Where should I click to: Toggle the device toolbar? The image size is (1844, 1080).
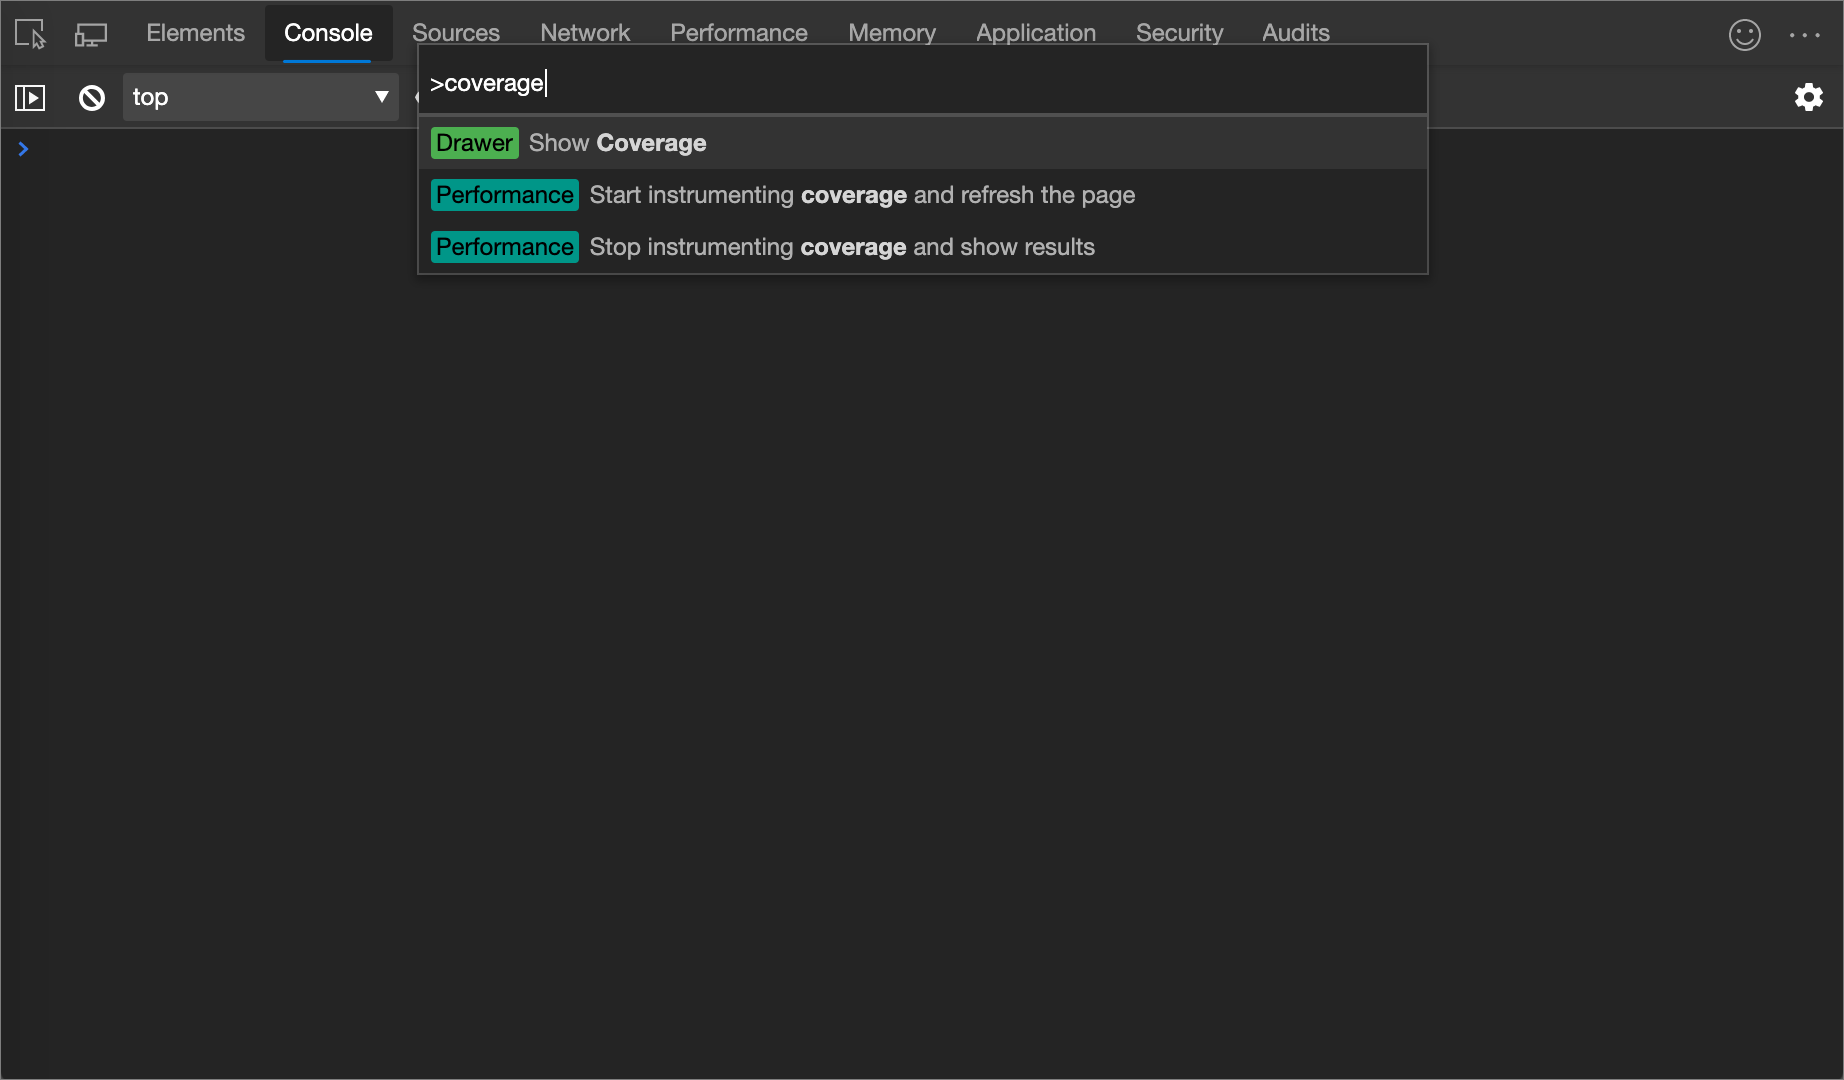(90, 33)
